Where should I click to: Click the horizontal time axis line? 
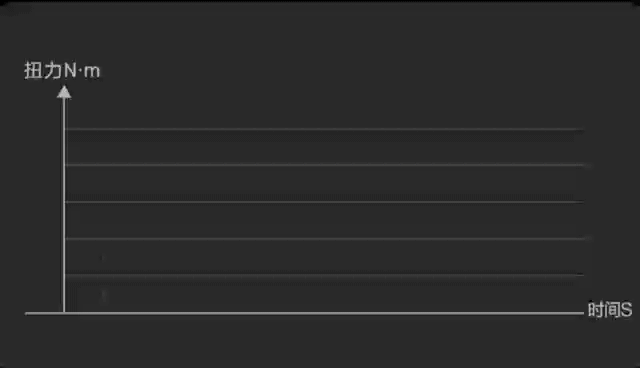click(304, 313)
